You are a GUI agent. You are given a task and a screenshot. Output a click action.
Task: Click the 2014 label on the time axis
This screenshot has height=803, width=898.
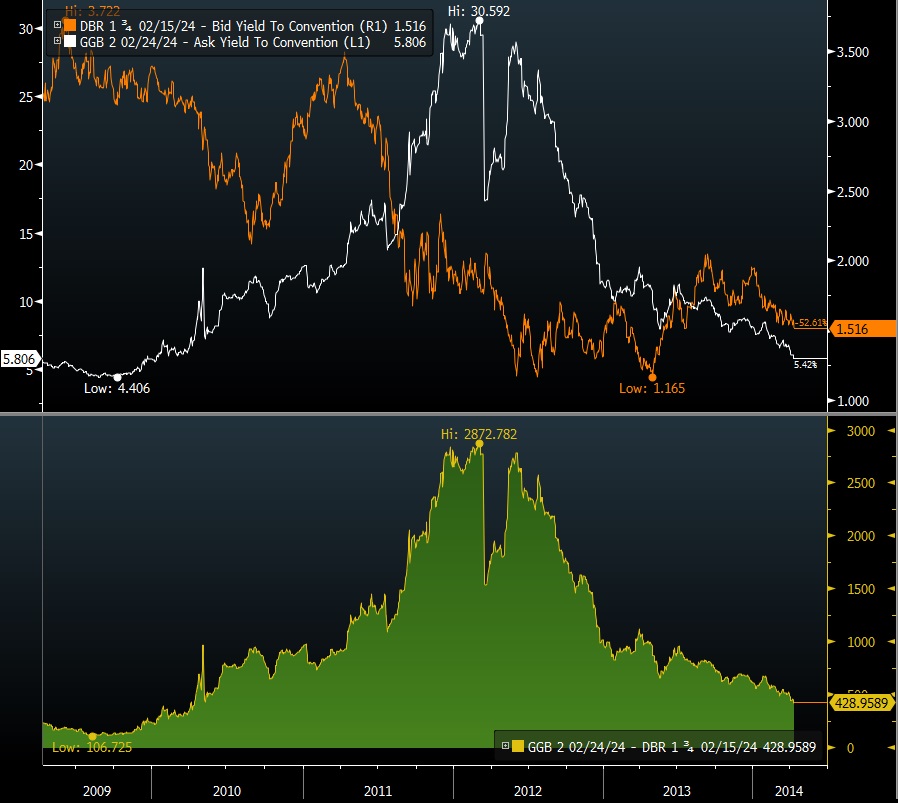pyautogui.click(x=789, y=791)
